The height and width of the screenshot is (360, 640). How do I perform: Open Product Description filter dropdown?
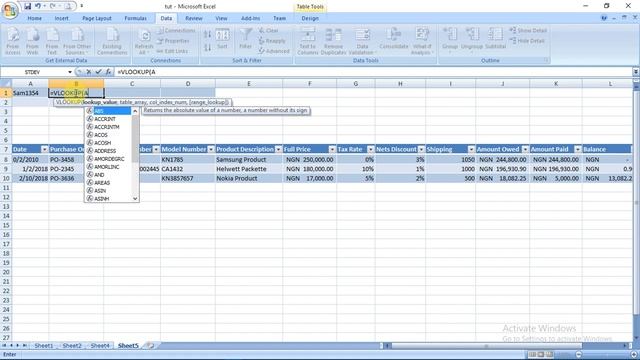pos(278,149)
